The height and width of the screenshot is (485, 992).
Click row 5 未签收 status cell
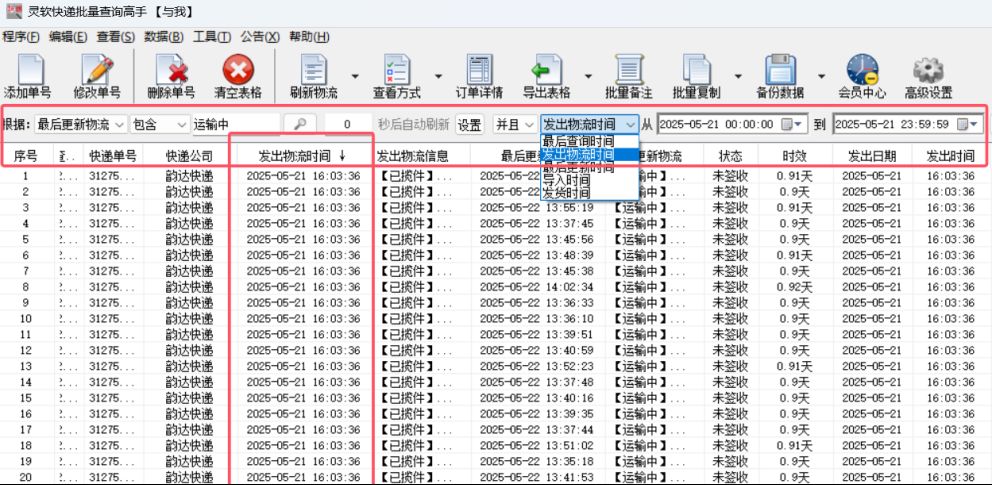729,239
